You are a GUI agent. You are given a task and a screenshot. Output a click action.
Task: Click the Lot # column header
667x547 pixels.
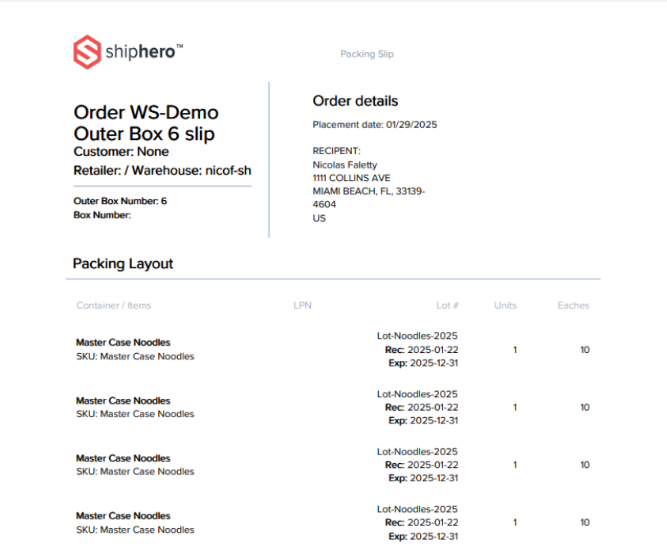click(x=447, y=306)
